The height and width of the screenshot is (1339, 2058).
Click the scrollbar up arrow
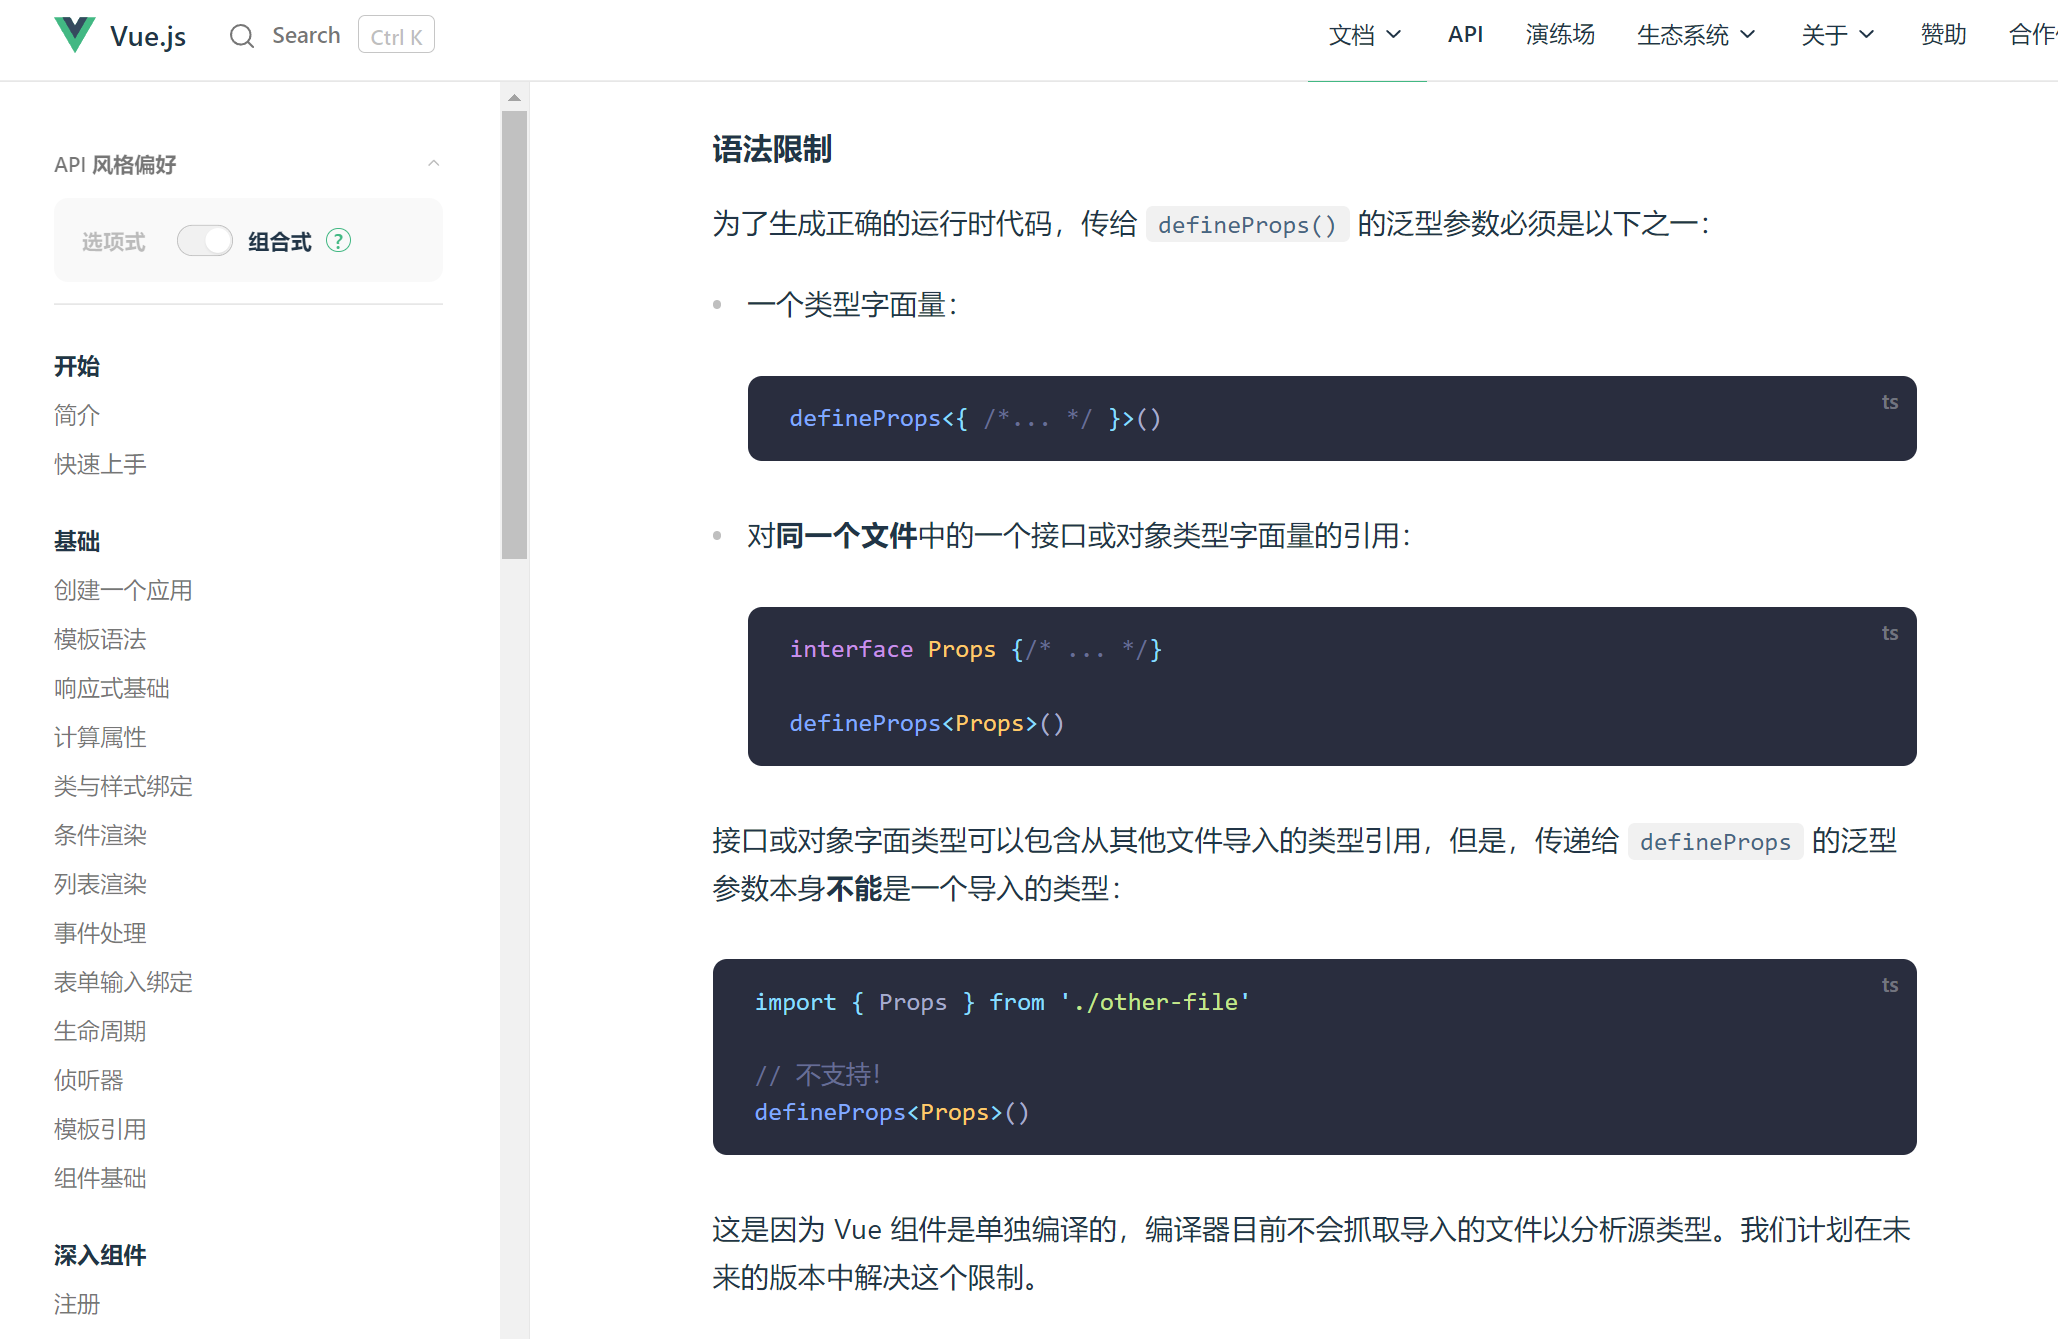(514, 98)
